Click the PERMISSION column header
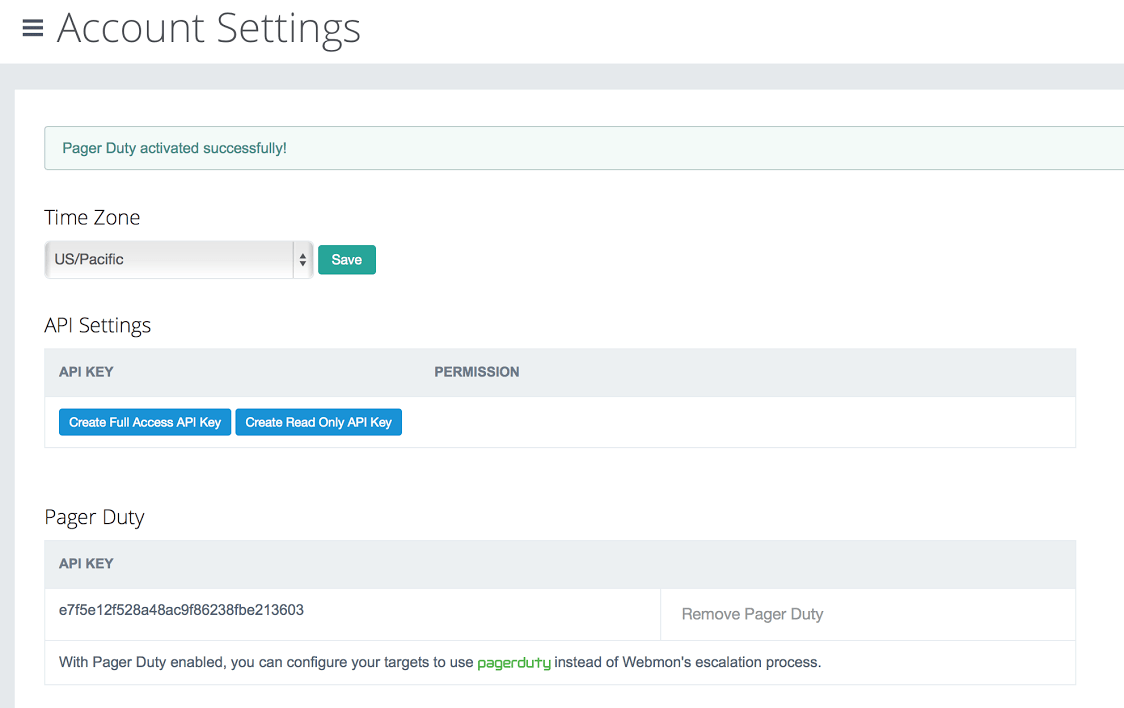Screen dimensions: 1124x708 (x=476, y=372)
